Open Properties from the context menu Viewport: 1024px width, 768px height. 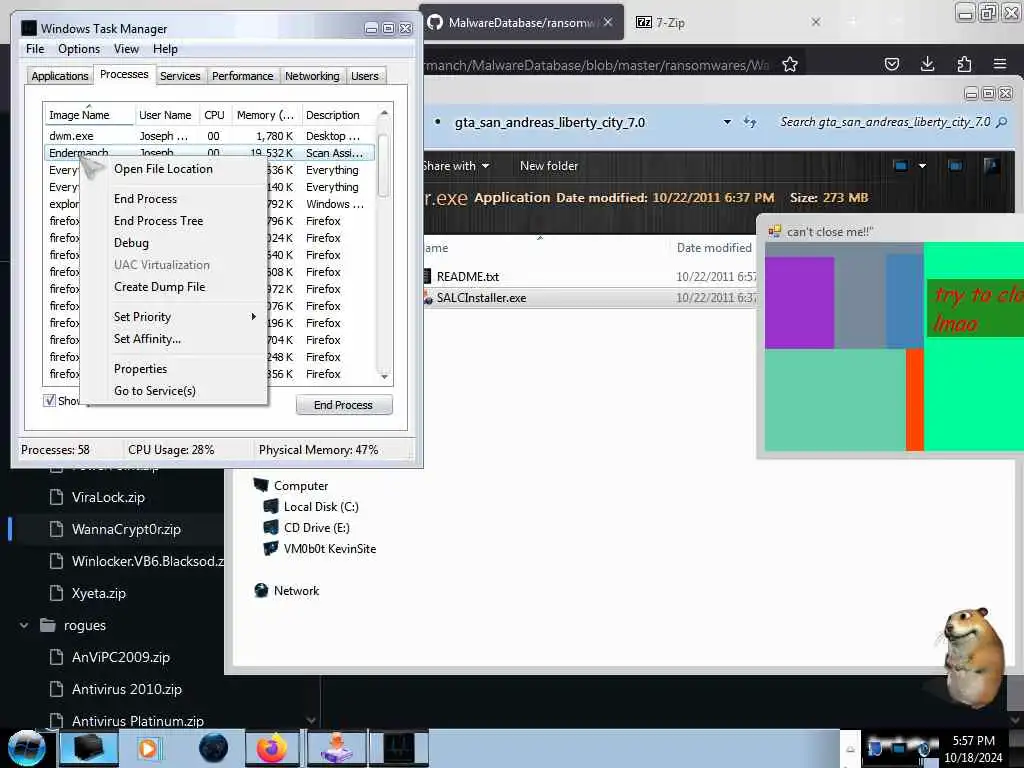coord(140,369)
